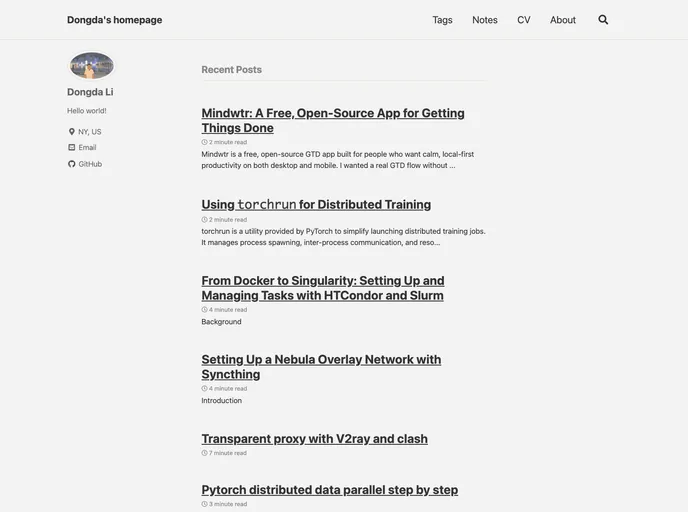Go to the Notes page
The width and height of the screenshot is (688, 512).
pyautogui.click(x=485, y=20)
